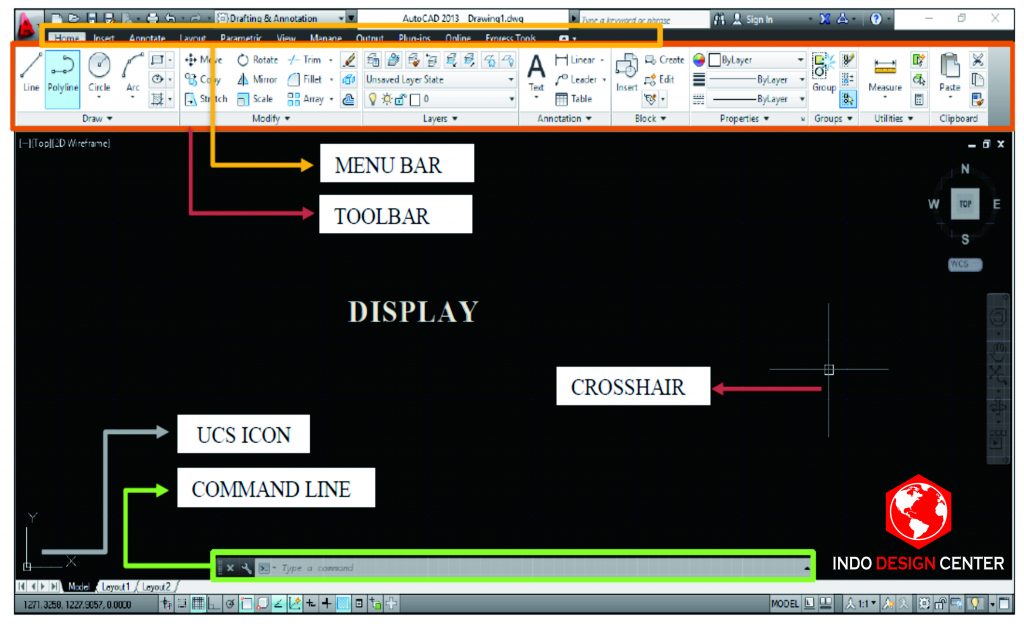Toggle layer freeze sun icon

[386, 99]
